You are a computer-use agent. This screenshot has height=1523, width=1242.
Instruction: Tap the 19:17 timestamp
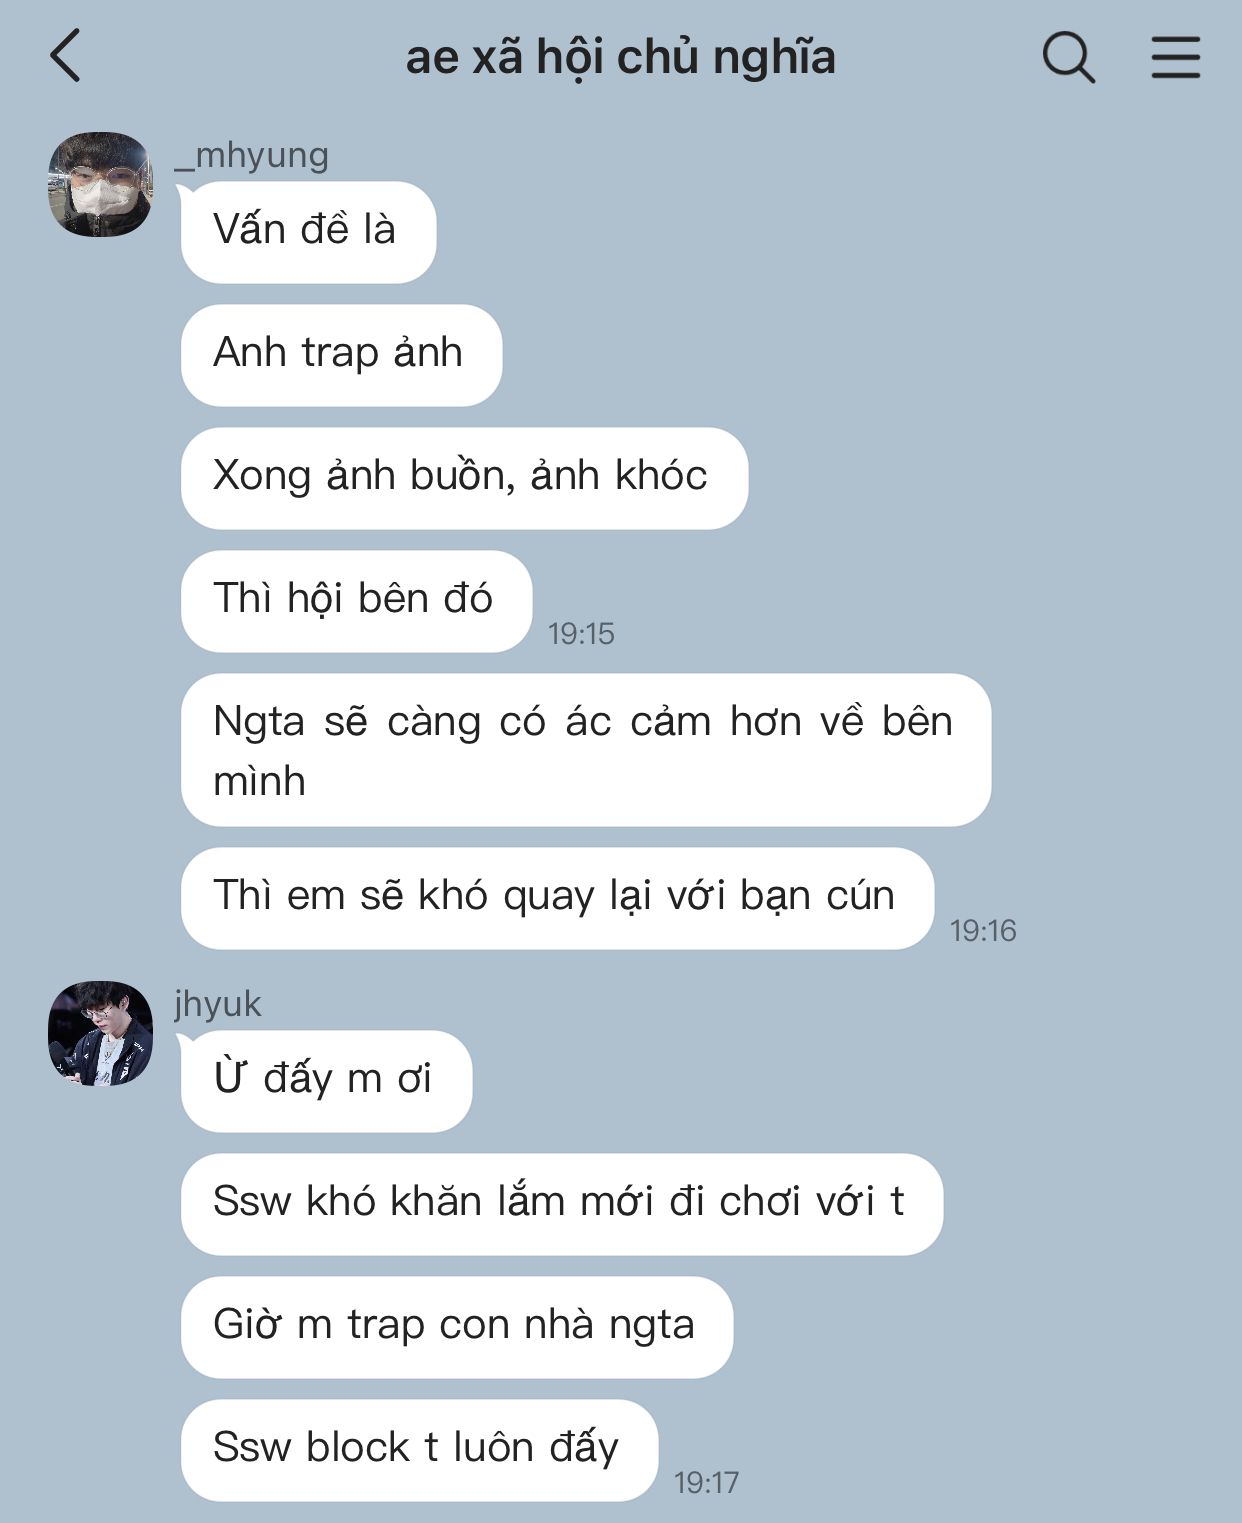(706, 1483)
